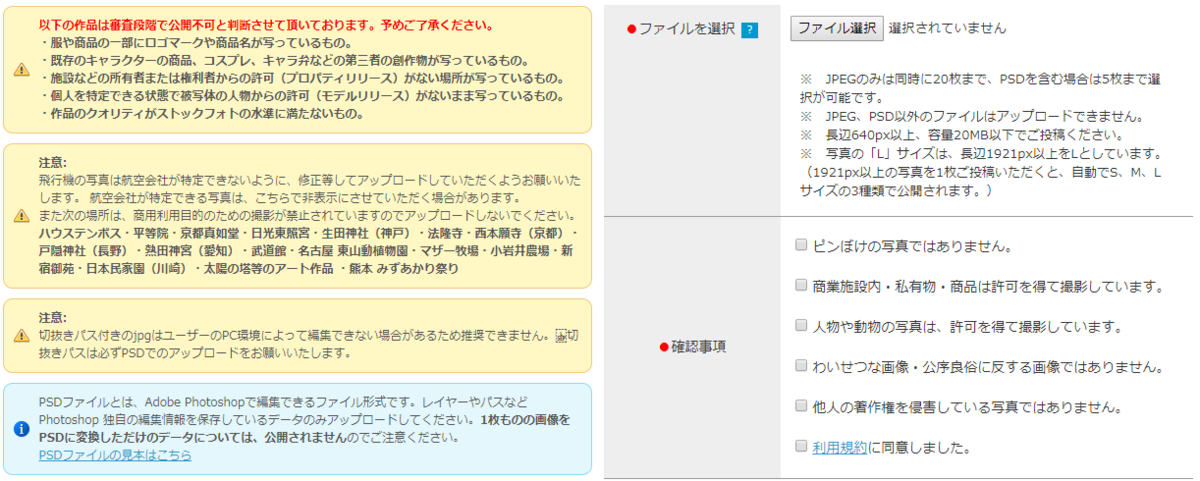Click text ハウステンボス・平等院・京都貞如堂

(308, 233)
